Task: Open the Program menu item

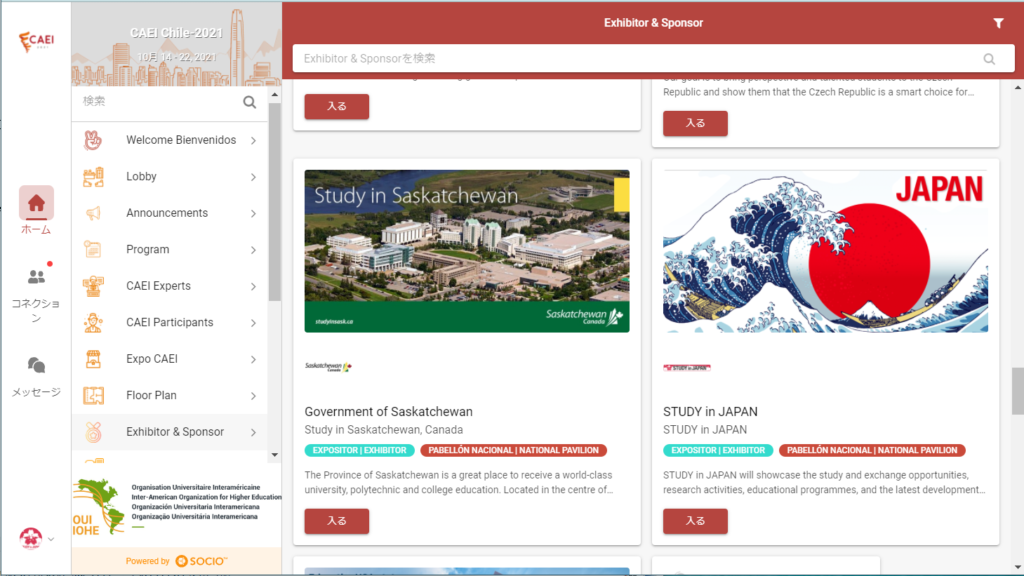Action: tap(170, 249)
